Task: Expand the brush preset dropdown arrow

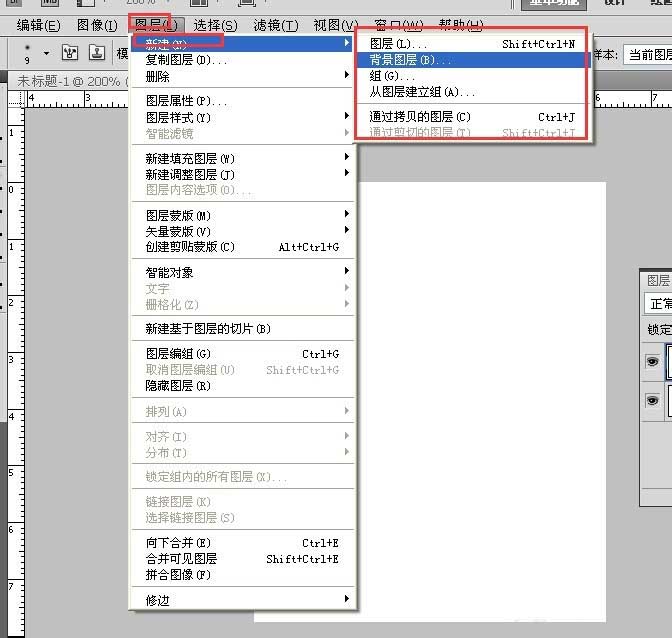Action: [x=46, y=54]
